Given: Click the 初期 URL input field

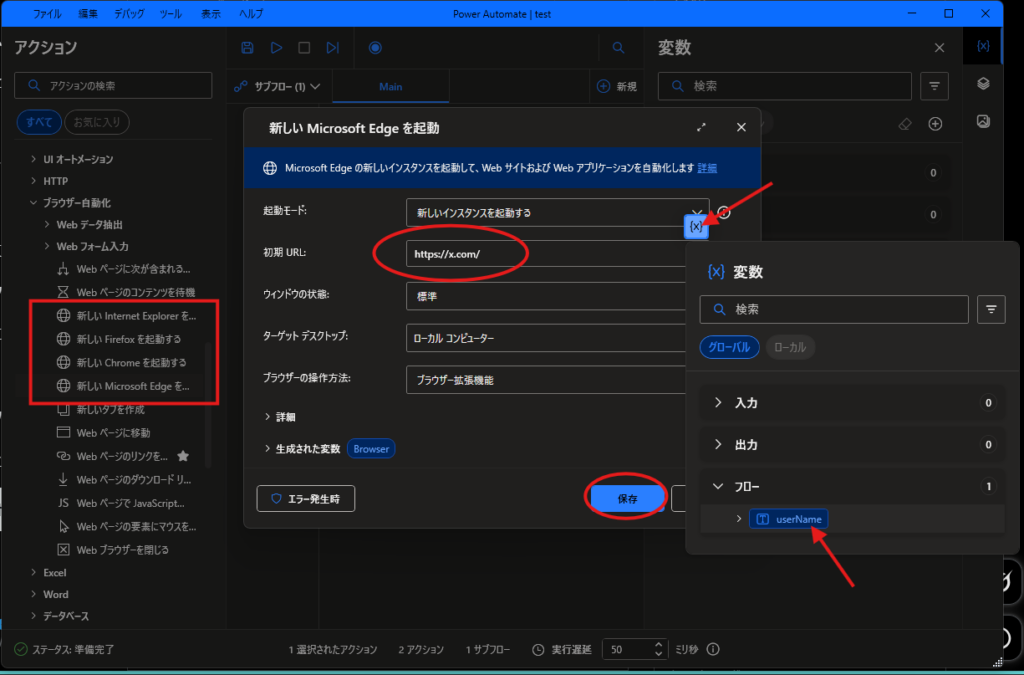Looking at the screenshot, I should click(x=547, y=254).
